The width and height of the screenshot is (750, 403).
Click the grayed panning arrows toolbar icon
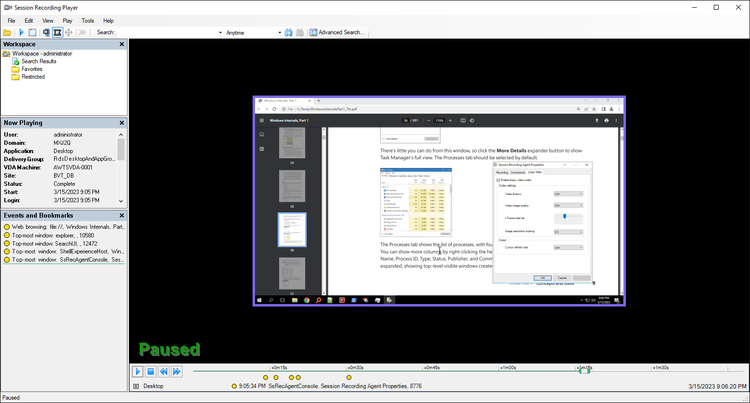tap(69, 33)
